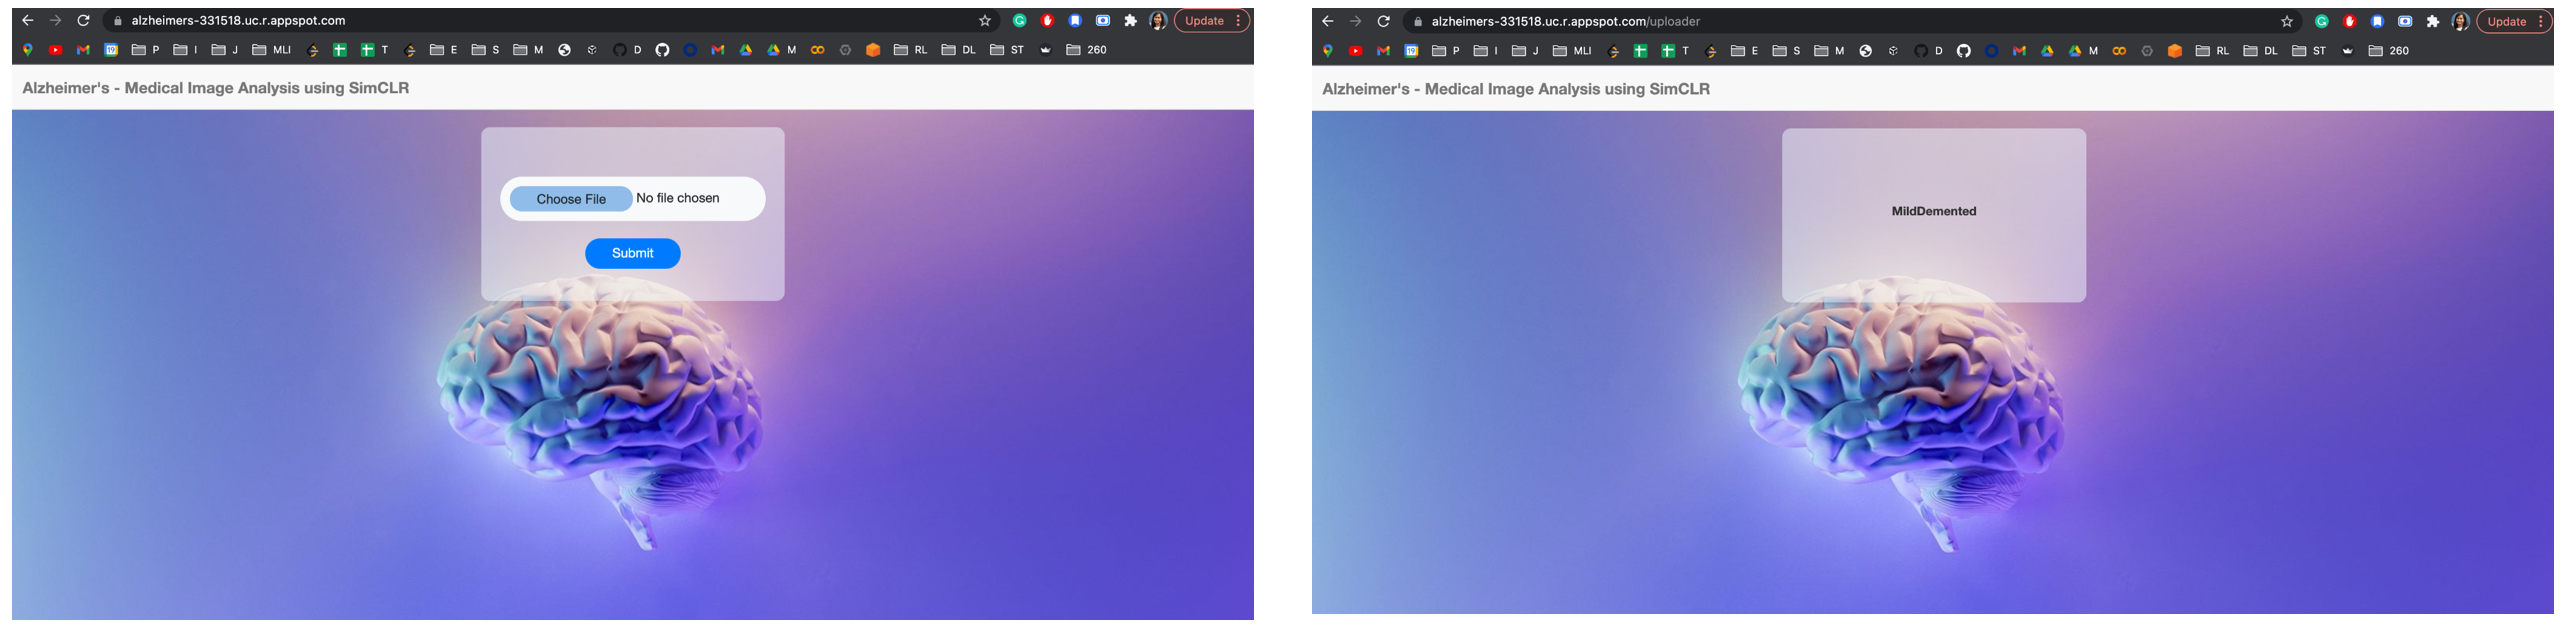Open the Grammarly extension in the right window
The image size is (2566, 628).
point(2322,22)
